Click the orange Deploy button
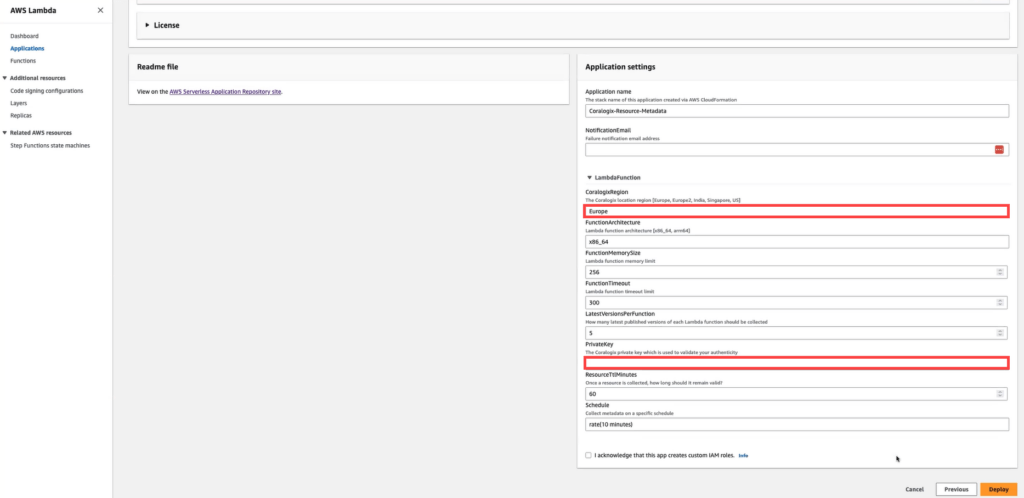 (999, 489)
